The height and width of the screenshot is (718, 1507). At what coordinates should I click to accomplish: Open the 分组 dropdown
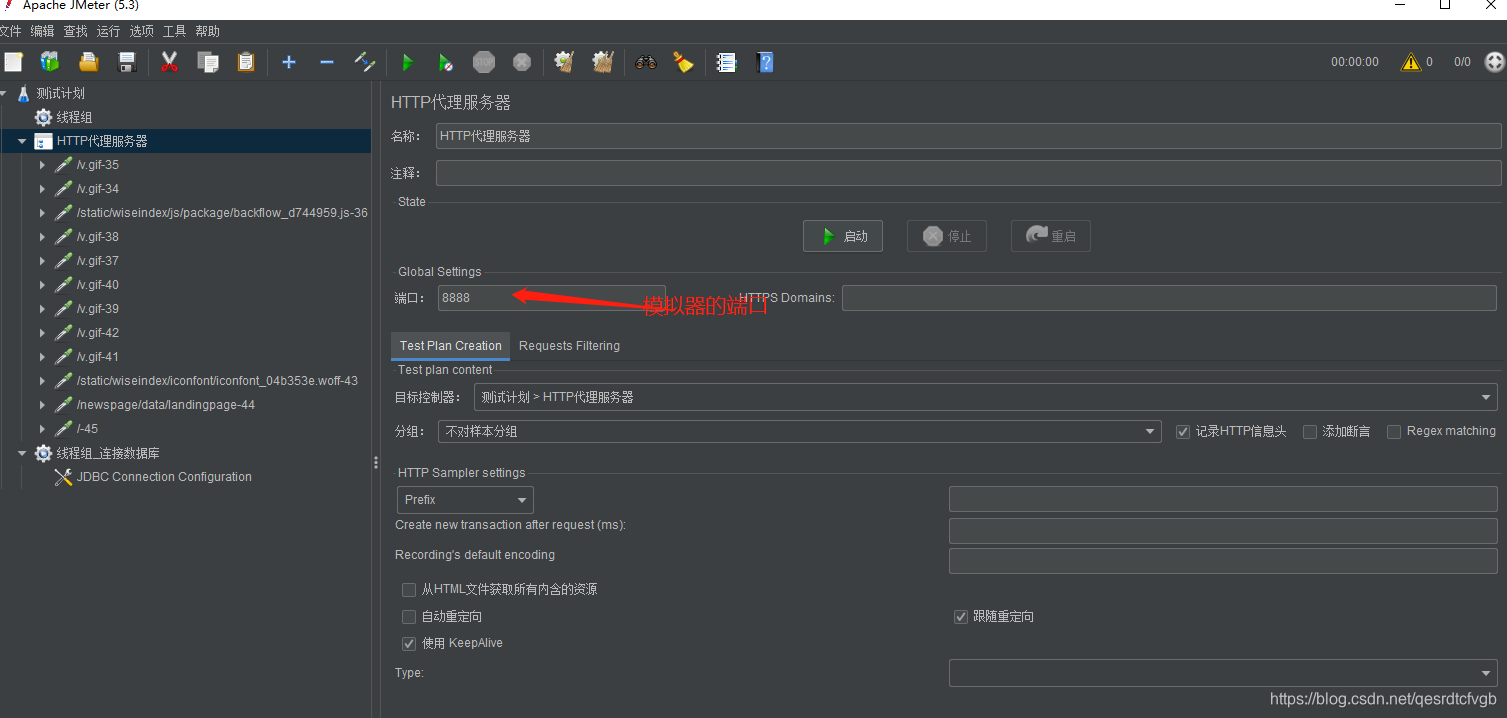click(800, 432)
